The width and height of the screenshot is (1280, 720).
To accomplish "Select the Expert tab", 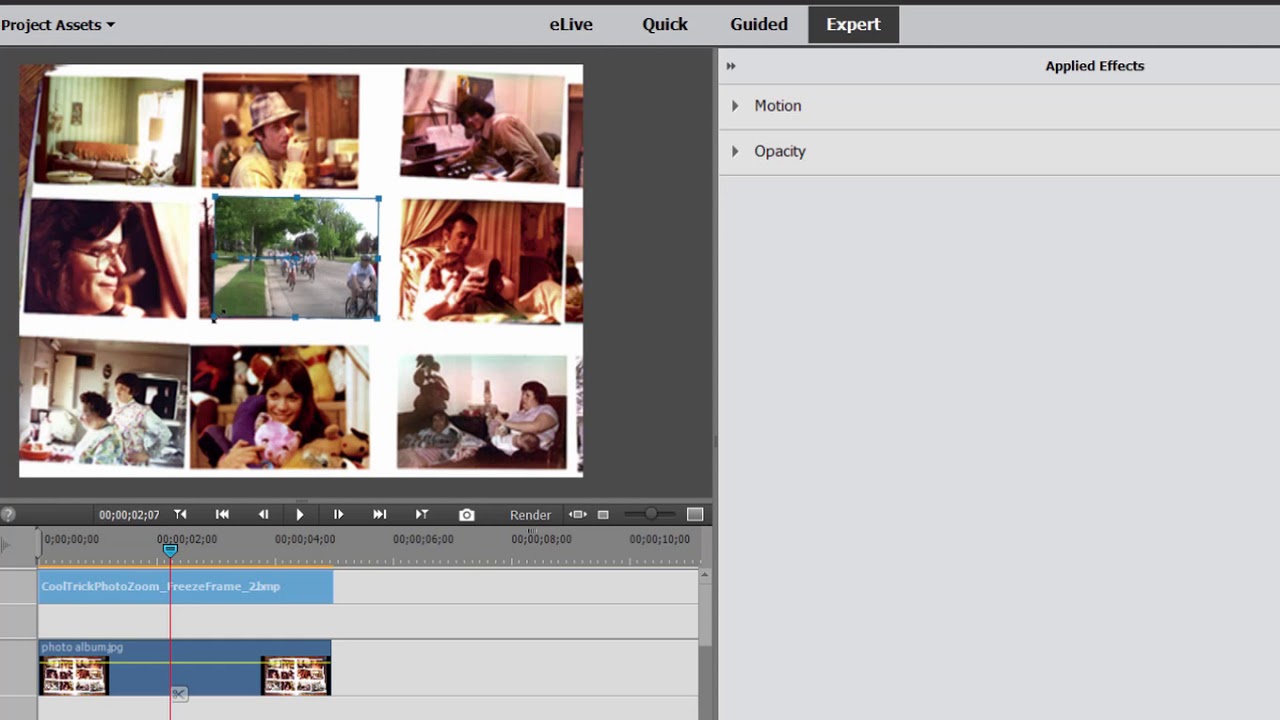I will point(853,25).
